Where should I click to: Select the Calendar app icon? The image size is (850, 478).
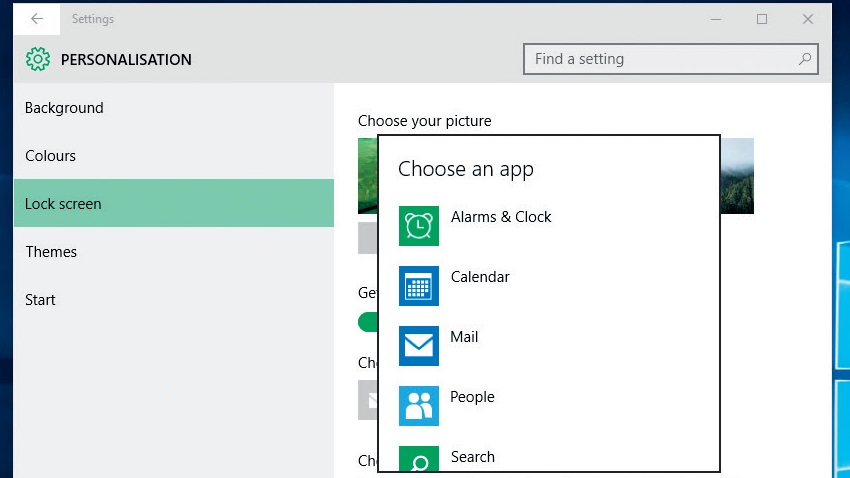tap(418, 286)
